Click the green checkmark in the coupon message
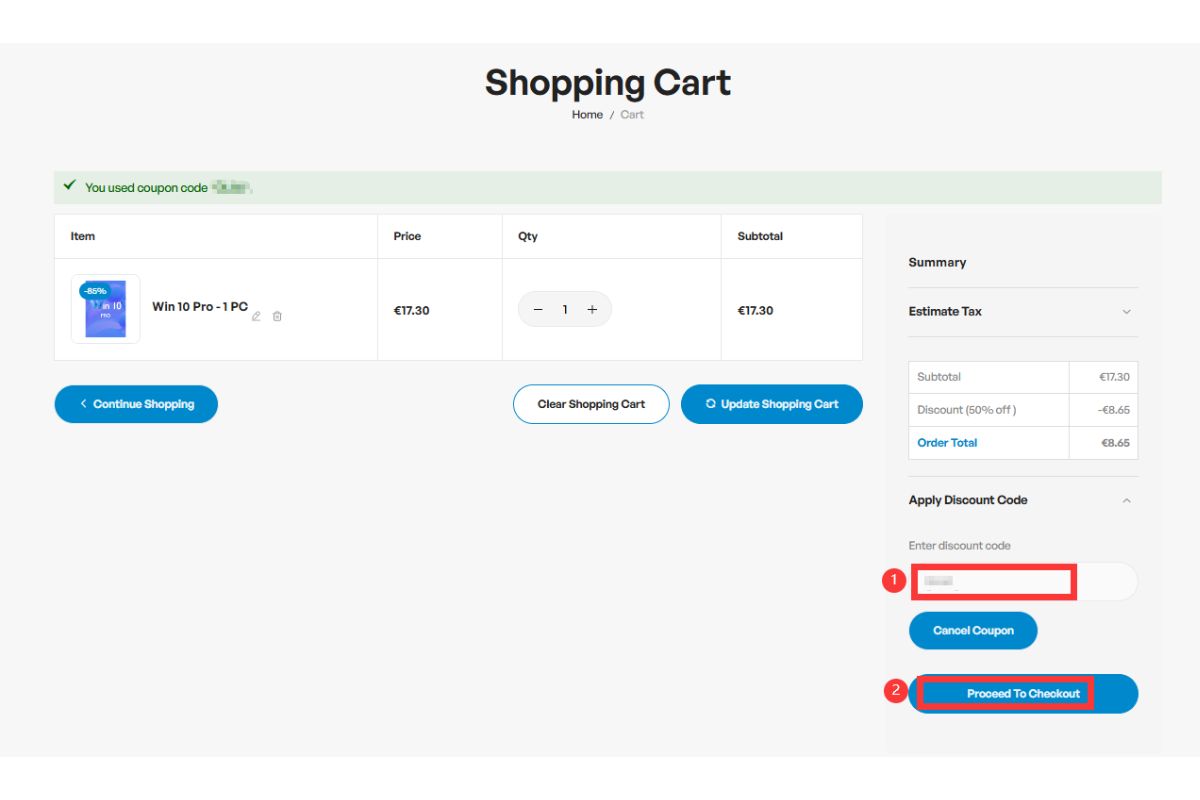 point(69,186)
